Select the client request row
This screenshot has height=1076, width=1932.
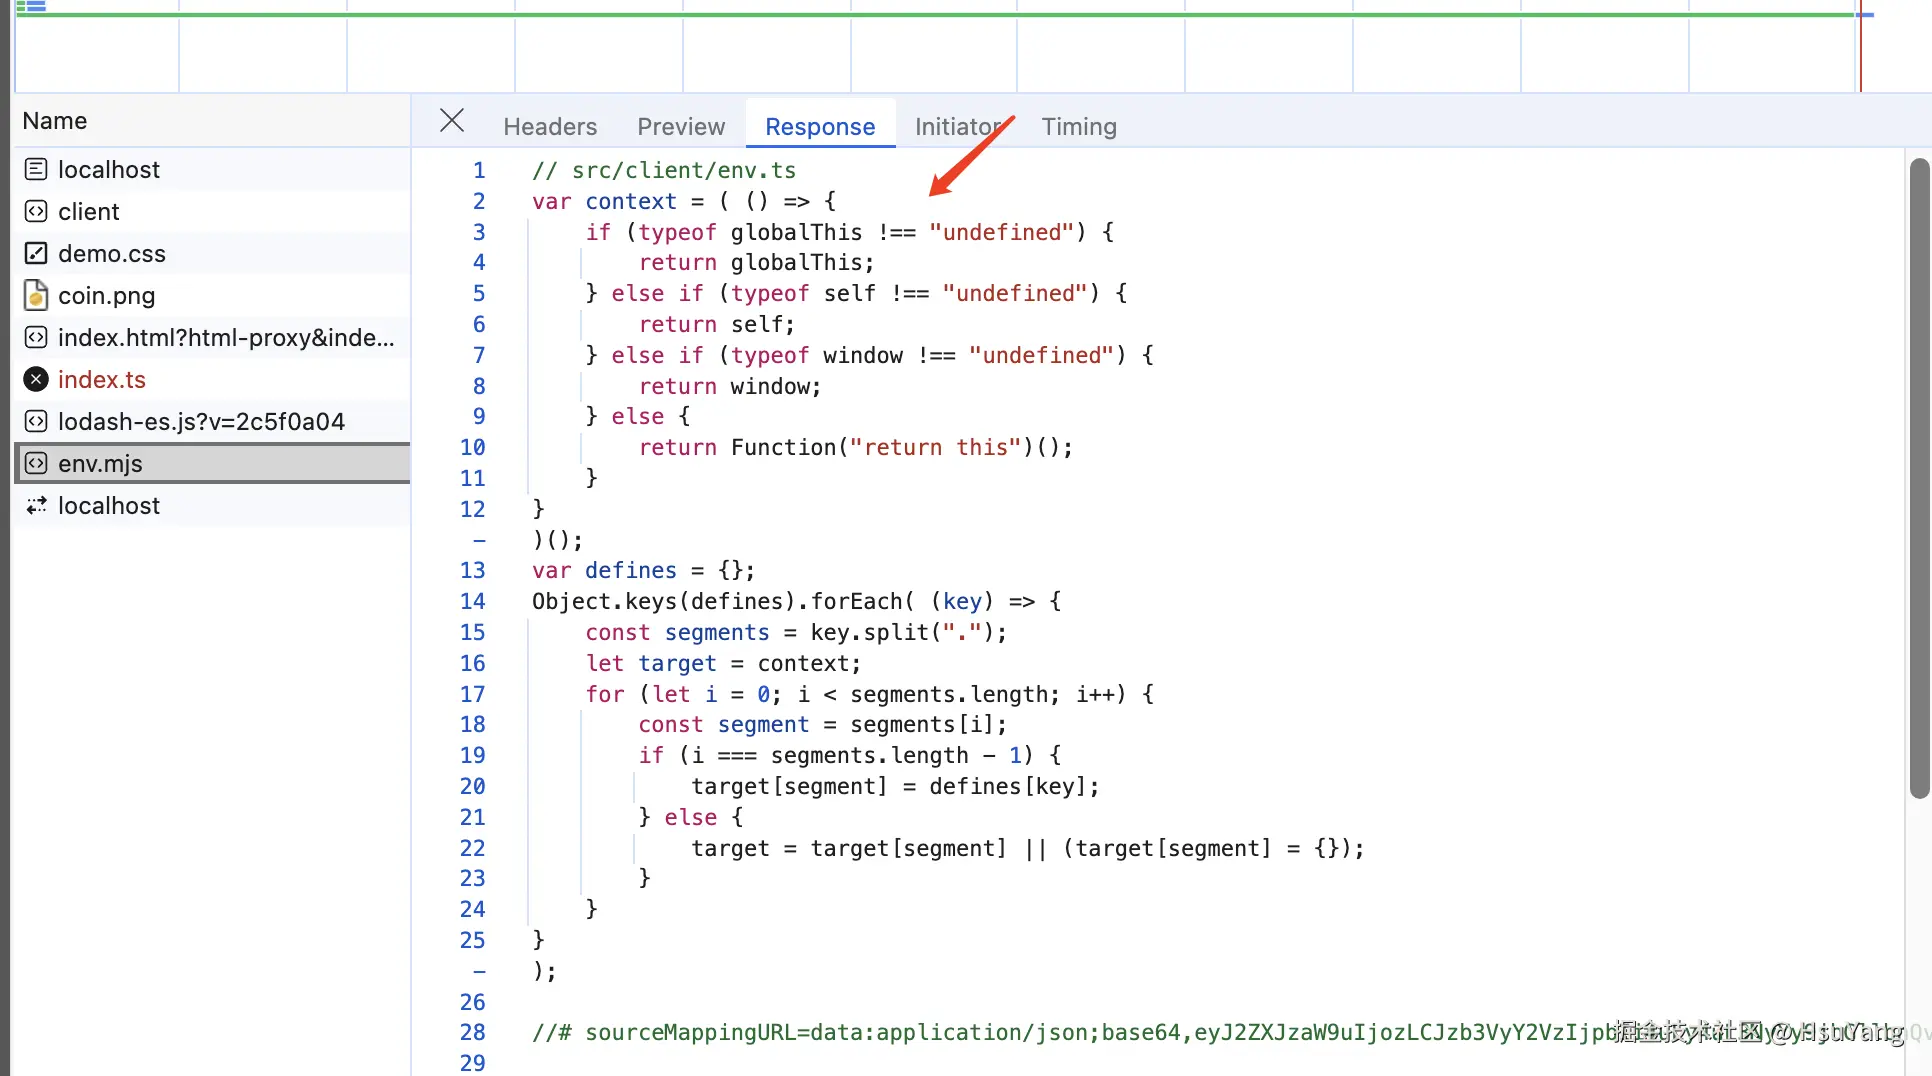point(212,211)
